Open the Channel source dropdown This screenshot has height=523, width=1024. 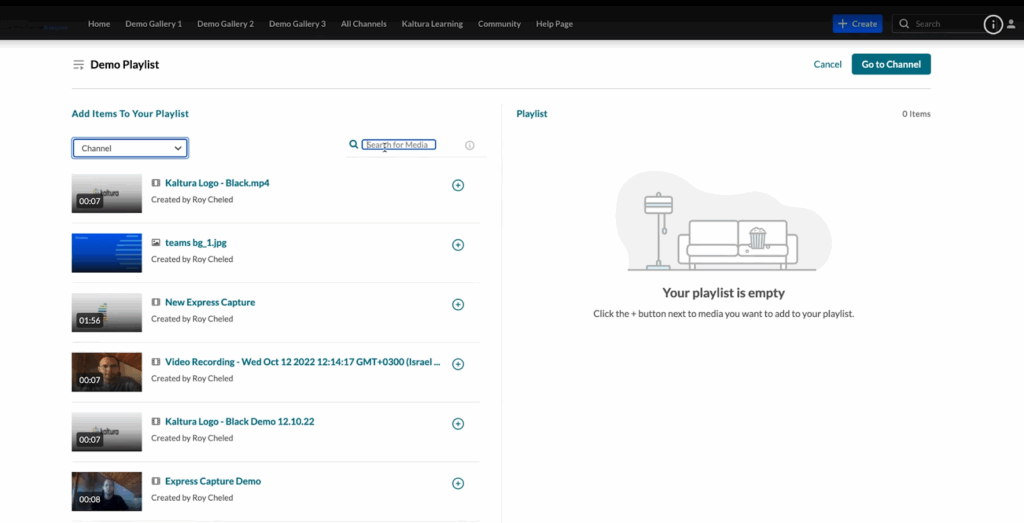click(x=130, y=148)
